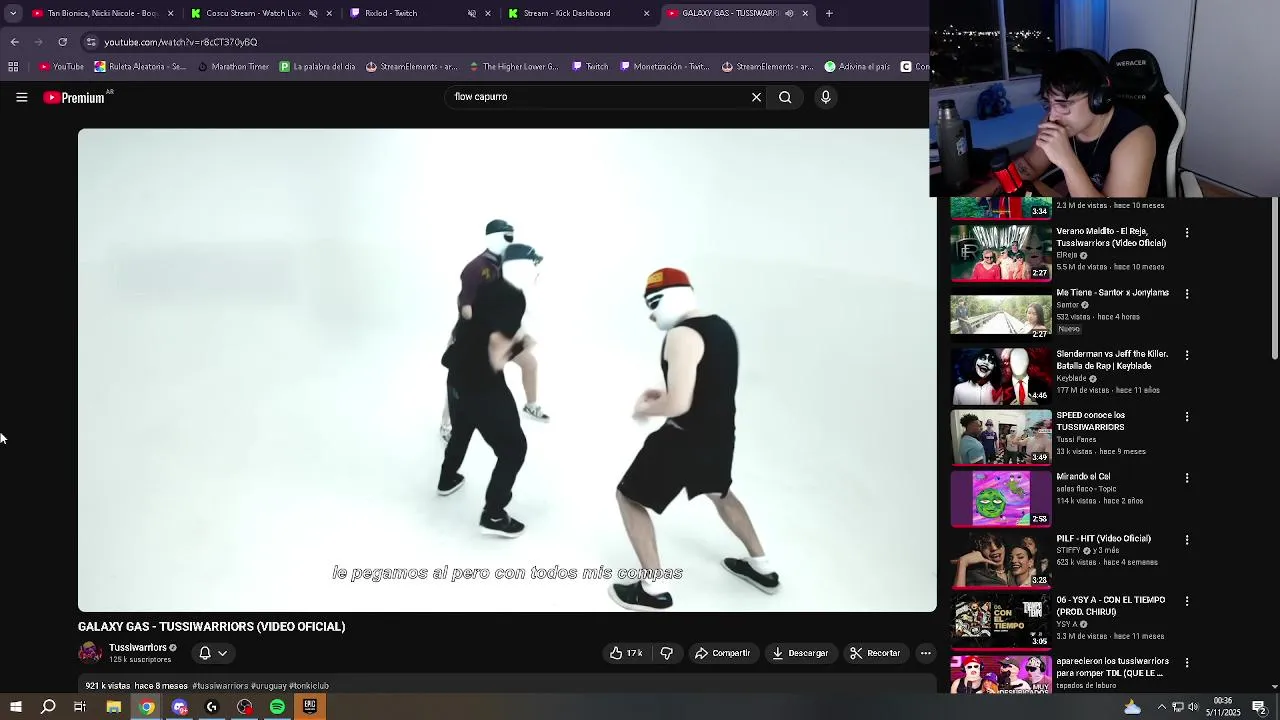Open Spotify from the taskbar

click(x=277, y=707)
